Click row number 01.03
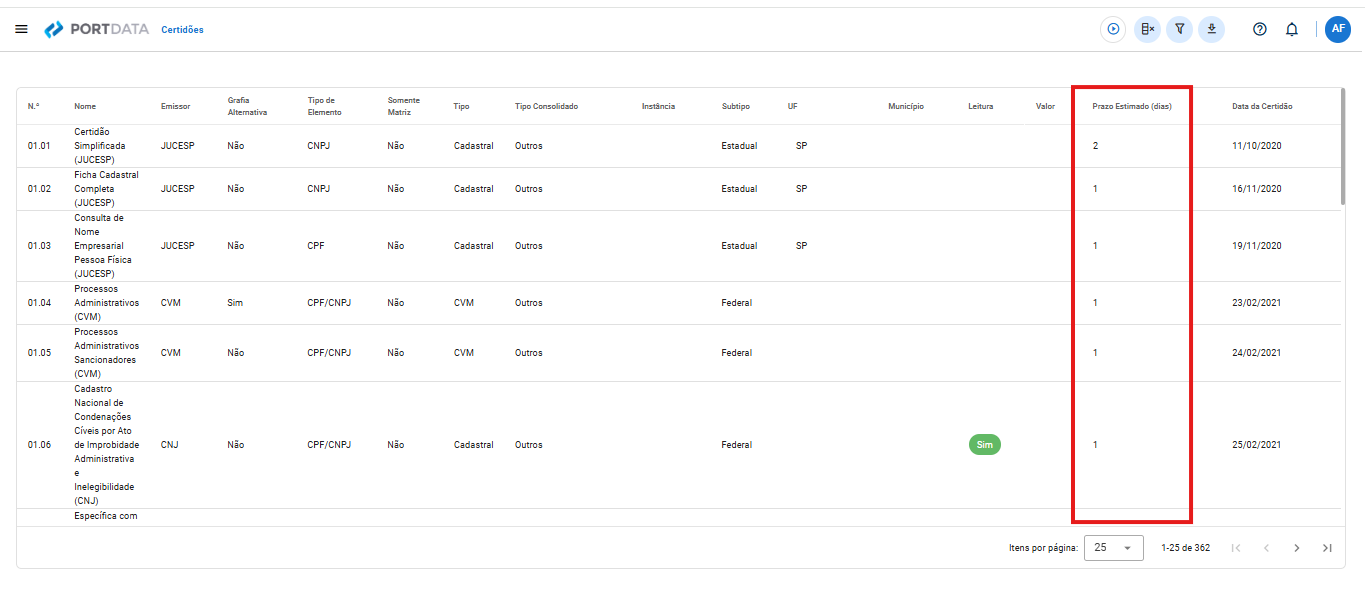The width and height of the screenshot is (1365, 605). point(39,246)
